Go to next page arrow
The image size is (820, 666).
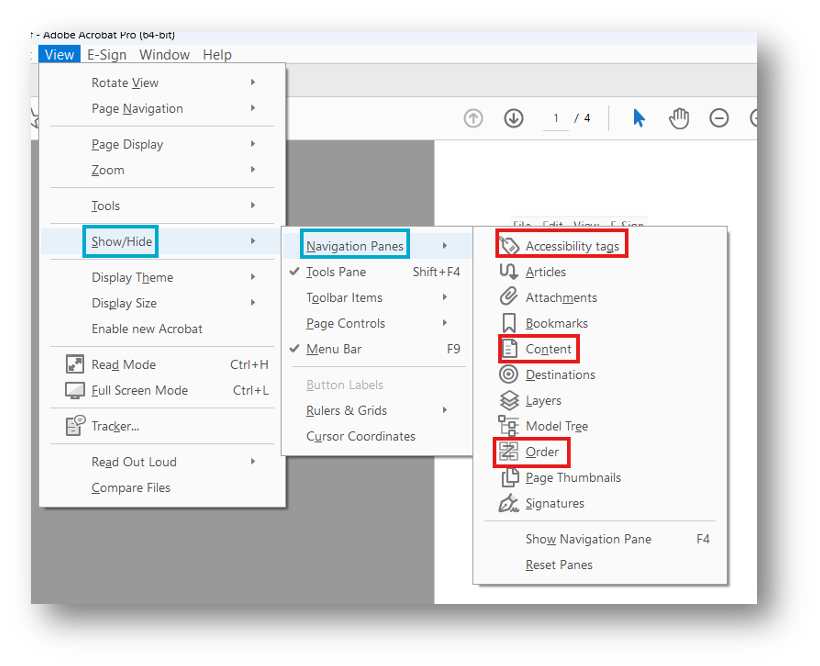pyautogui.click(x=514, y=118)
